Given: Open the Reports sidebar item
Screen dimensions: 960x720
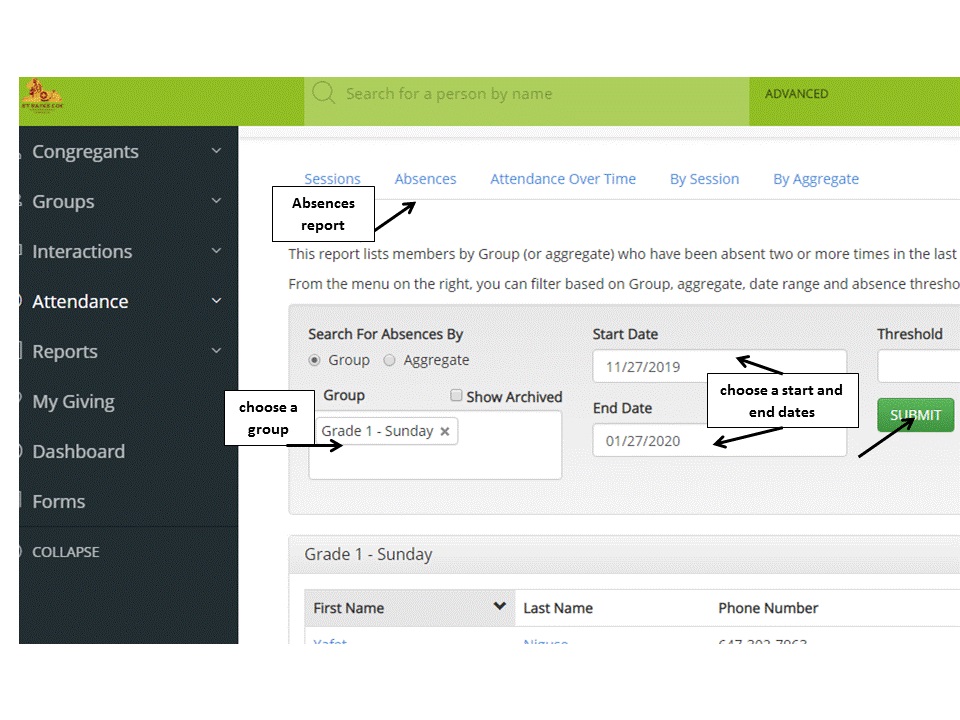Looking at the screenshot, I should pos(65,351).
